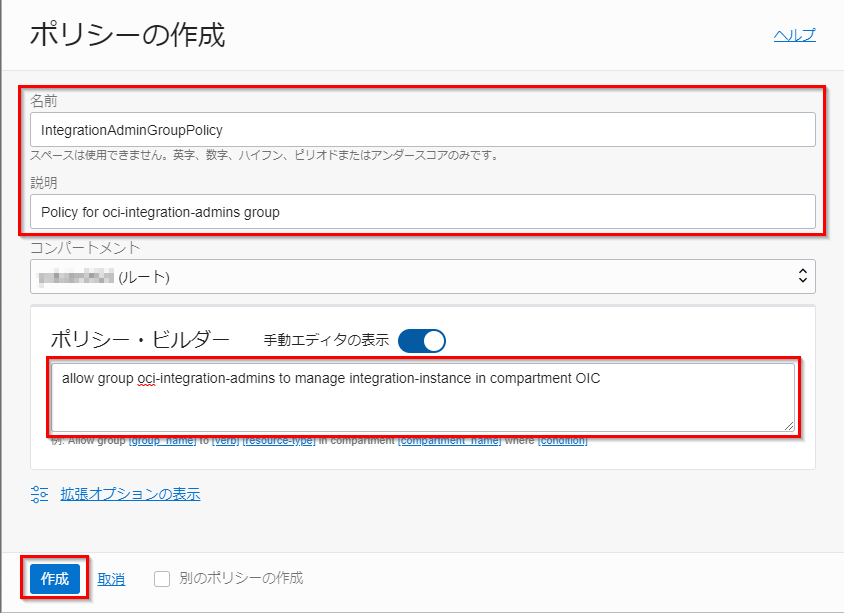This screenshot has height=613, width=844.
Task: Click the compartment dropdown chevron arrows
Action: (x=800, y=277)
